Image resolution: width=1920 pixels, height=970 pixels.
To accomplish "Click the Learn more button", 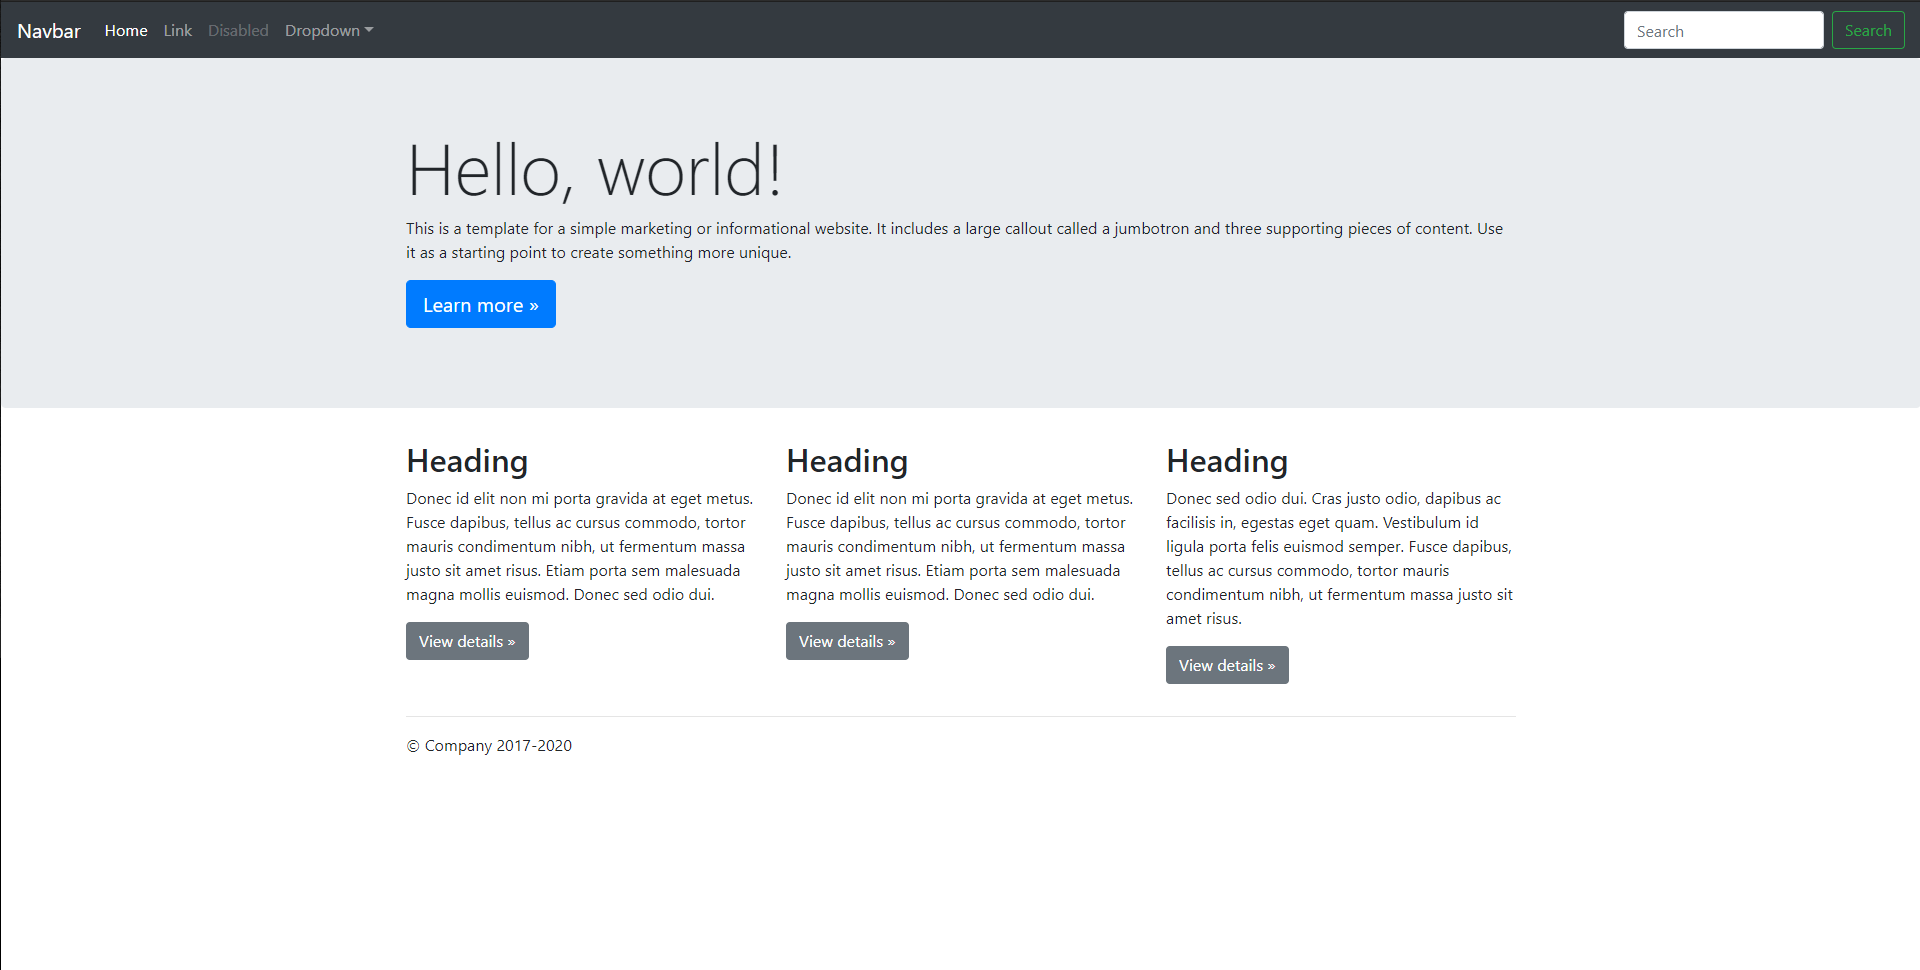I will (x=480, y=304).
